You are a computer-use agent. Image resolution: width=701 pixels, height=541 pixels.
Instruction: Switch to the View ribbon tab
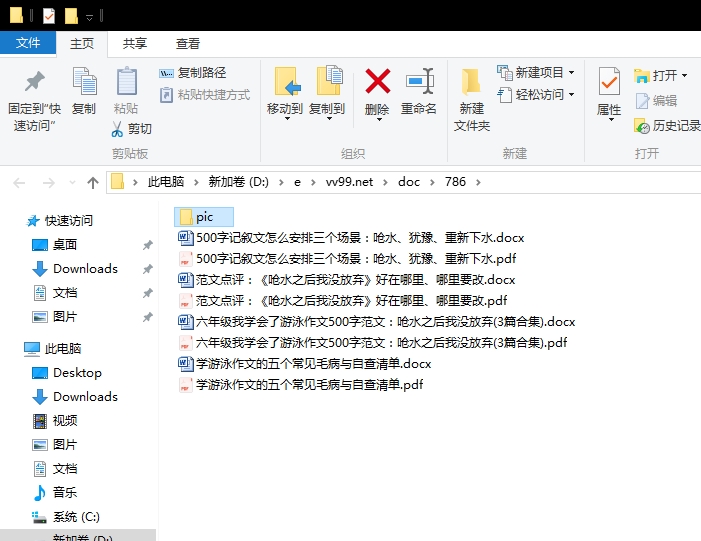click(187, 44)
